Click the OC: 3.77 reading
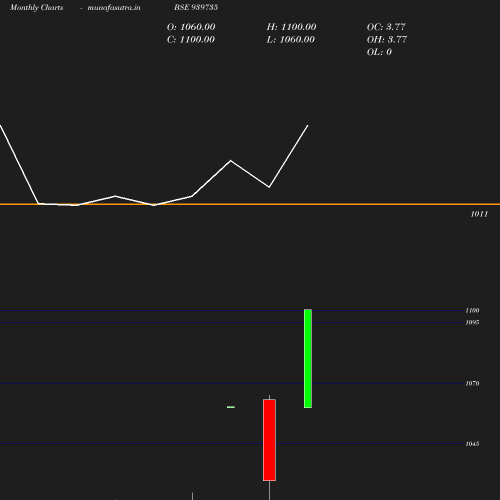 [x=386, y=27]
